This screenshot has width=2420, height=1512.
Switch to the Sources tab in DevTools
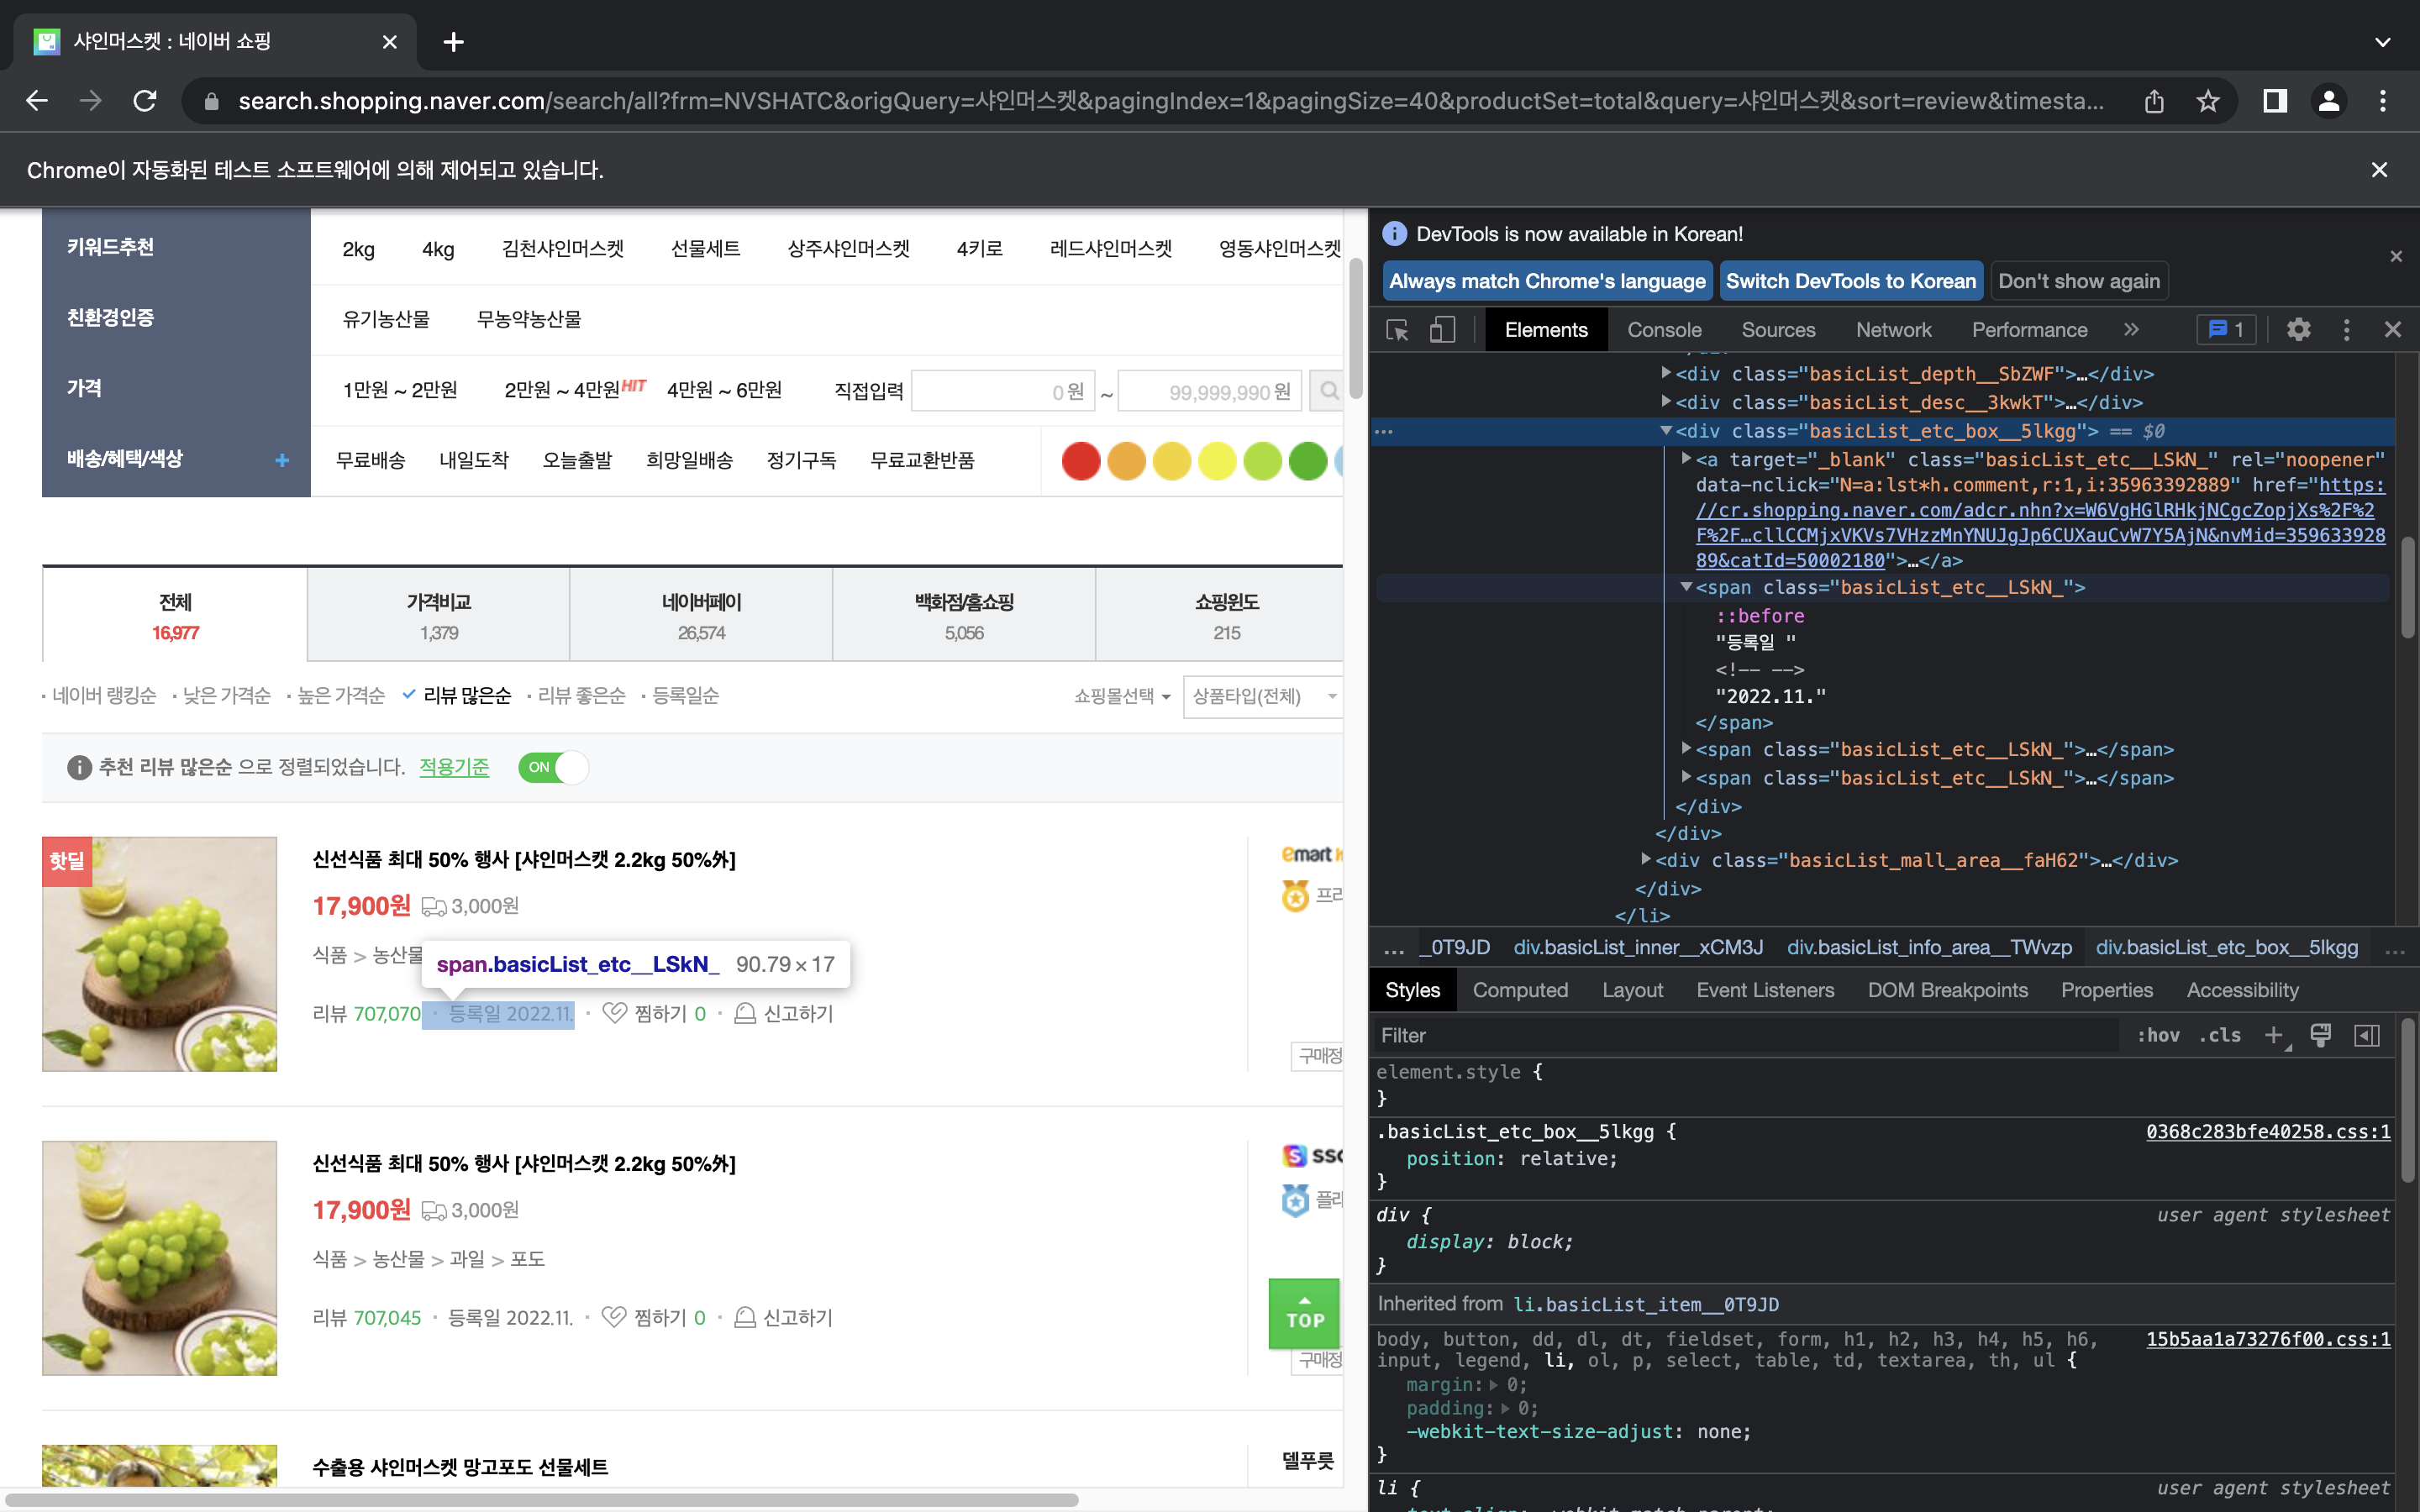coord(1778,330)
